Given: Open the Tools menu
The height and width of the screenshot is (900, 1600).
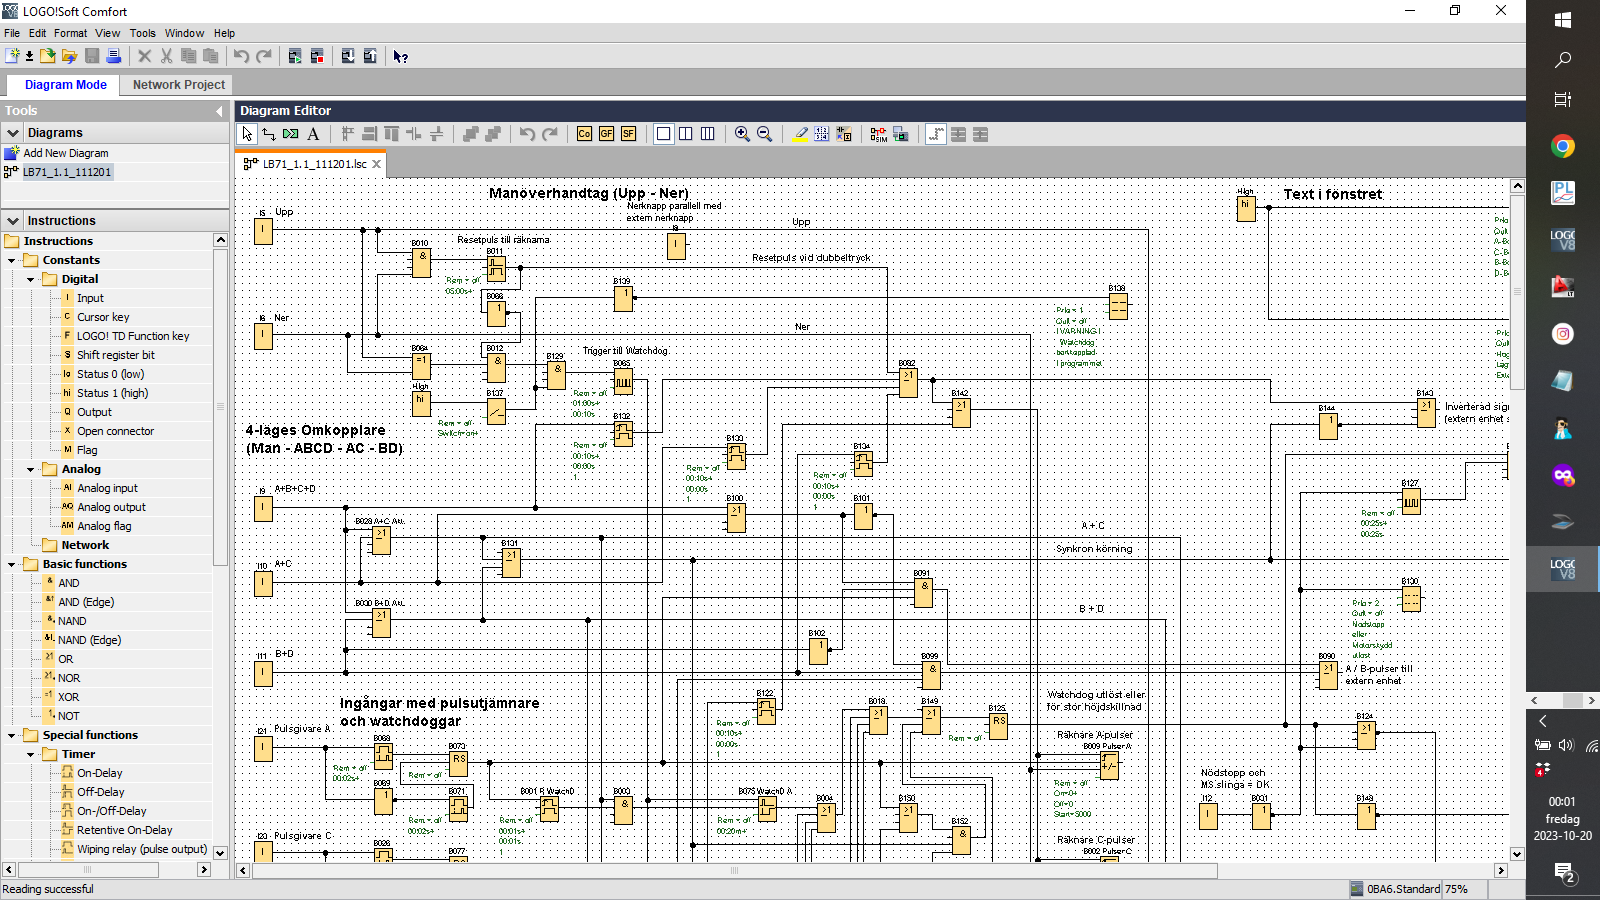Looking at the screenshot, I should [142, 33].
